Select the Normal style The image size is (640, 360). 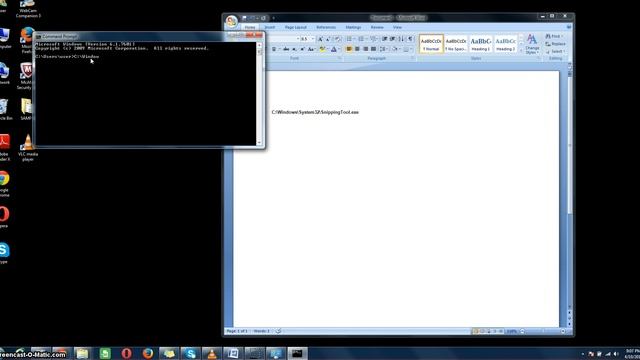[431, 44]
